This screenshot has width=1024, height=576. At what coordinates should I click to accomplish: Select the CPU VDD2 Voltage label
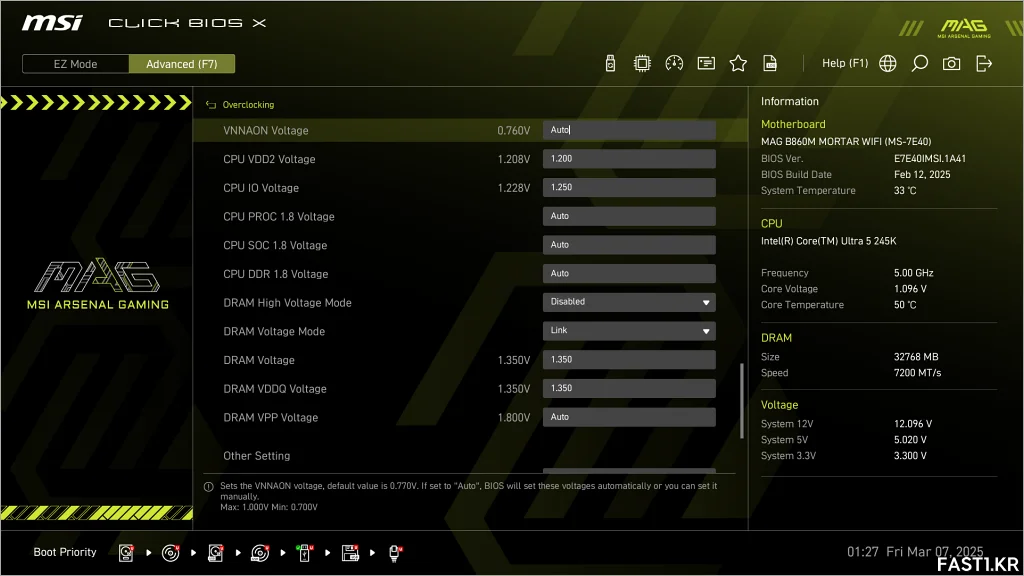coord(269,159)
